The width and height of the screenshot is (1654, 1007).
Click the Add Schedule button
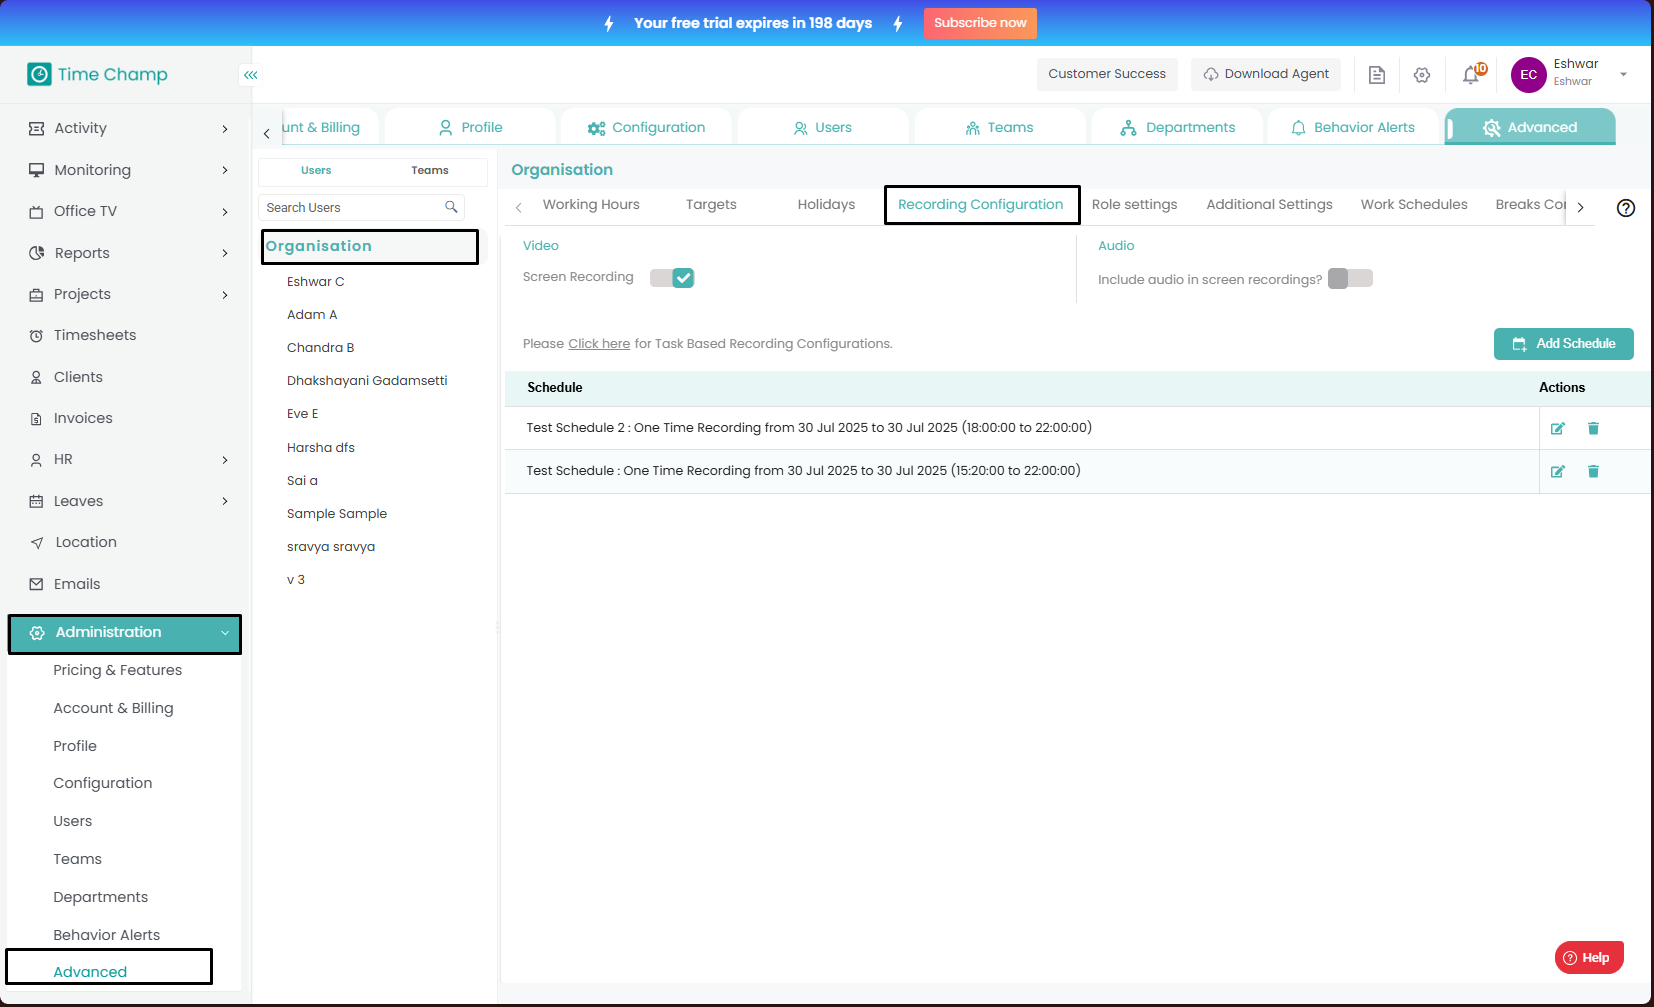[1563, 344]
